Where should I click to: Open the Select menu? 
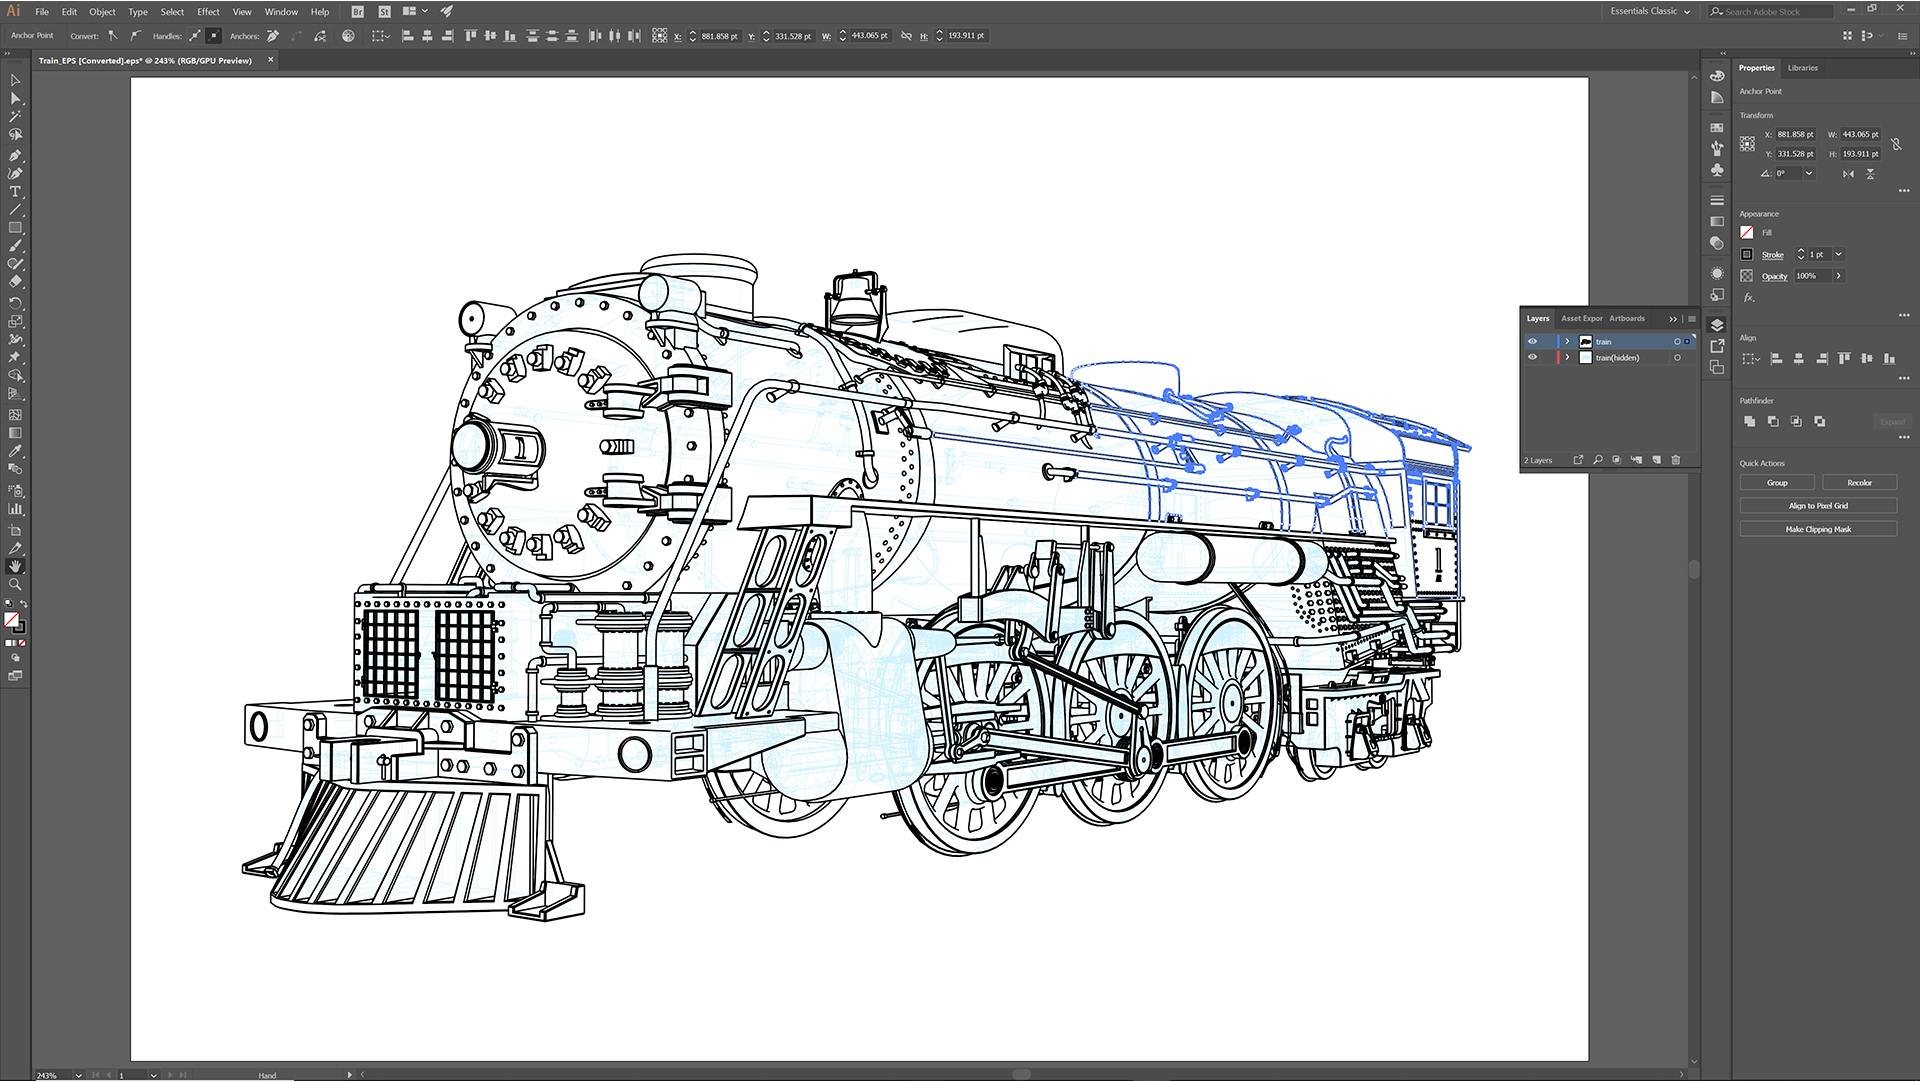coord(172,11)
